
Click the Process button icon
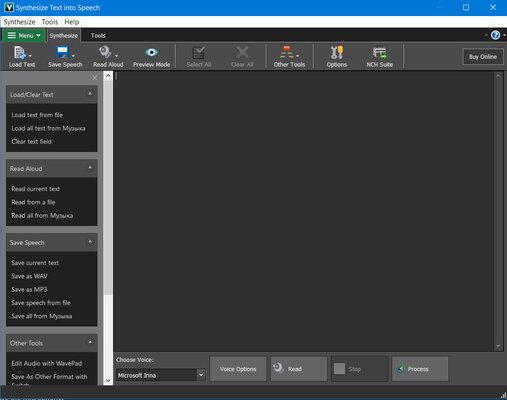[401, 369]
